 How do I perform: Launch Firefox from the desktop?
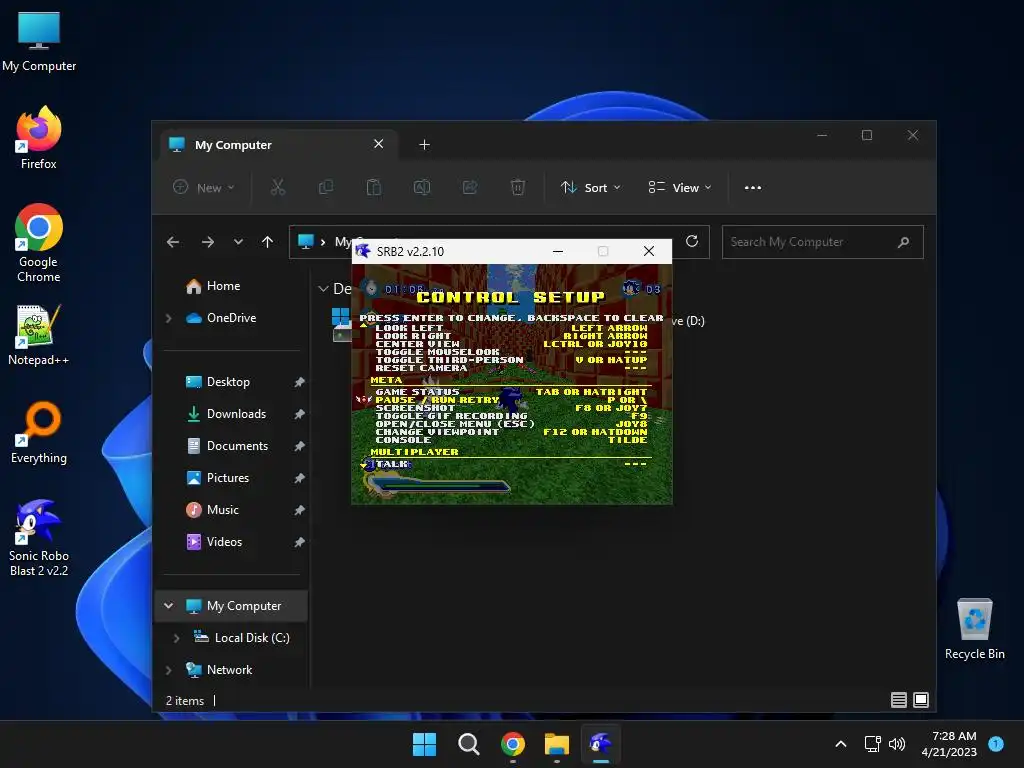39,138
